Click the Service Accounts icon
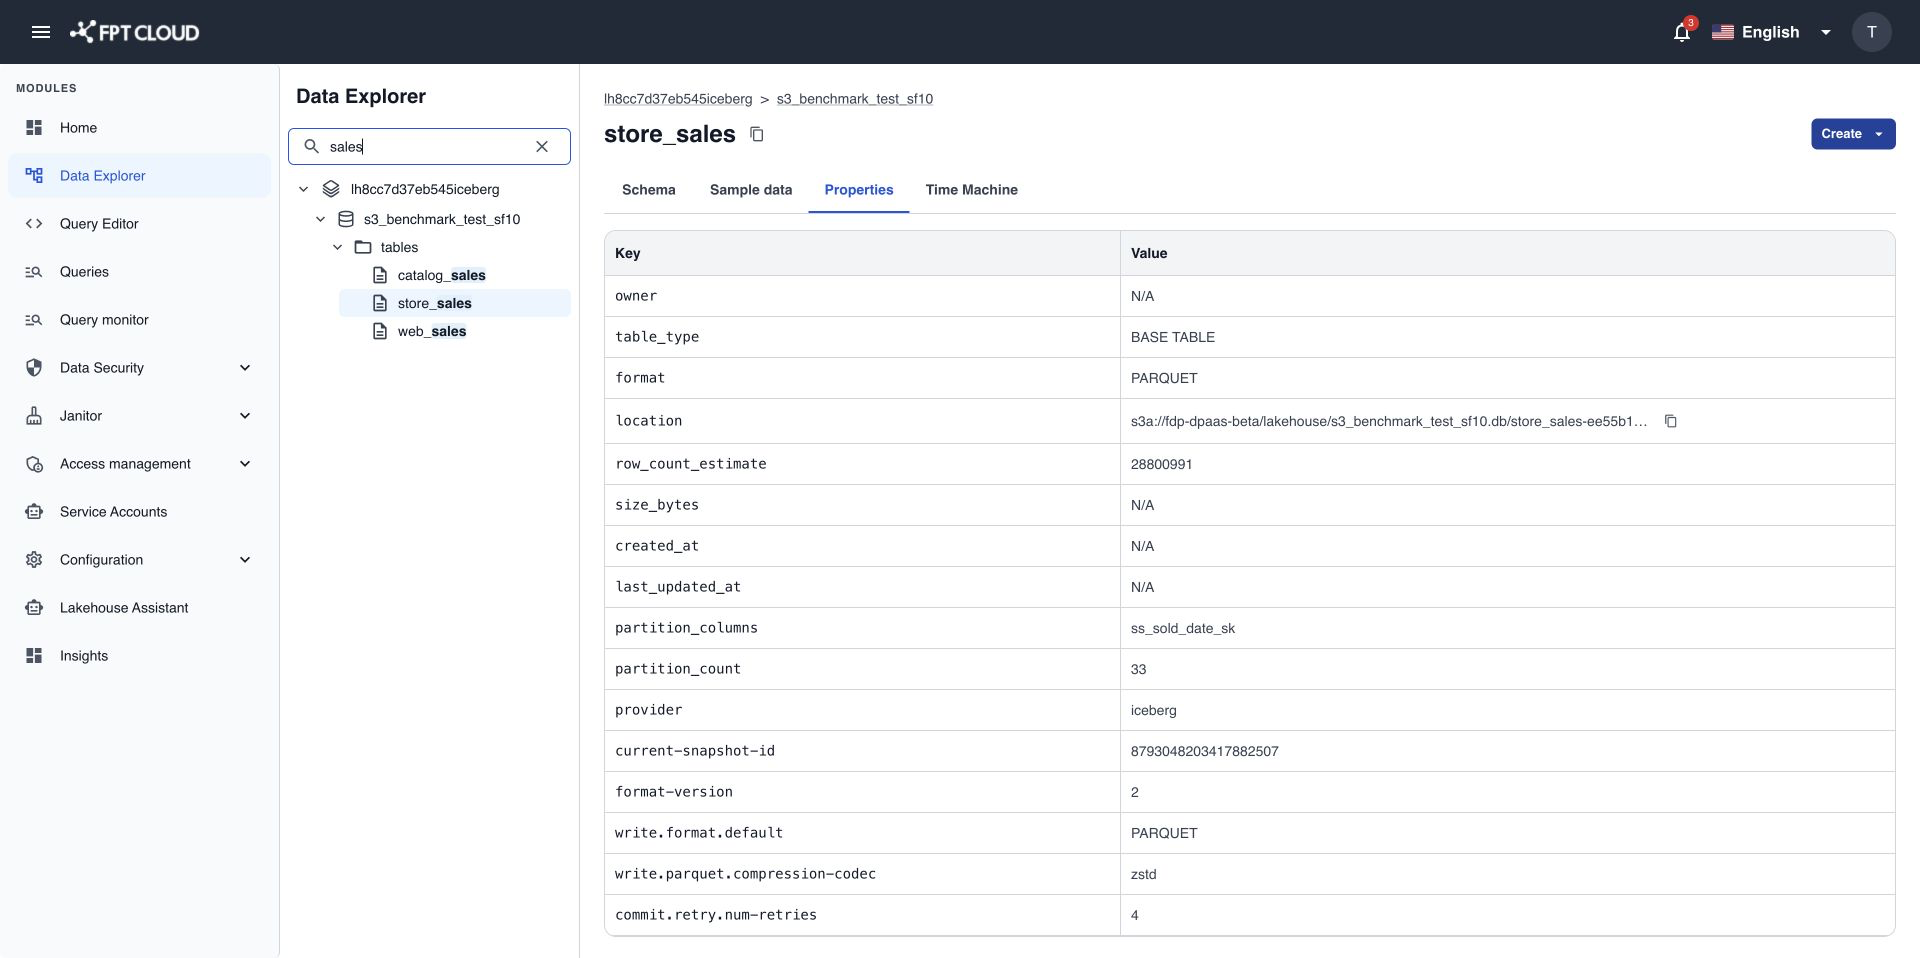The width and height of the screenshot is (1920, 958). (34, 512)
